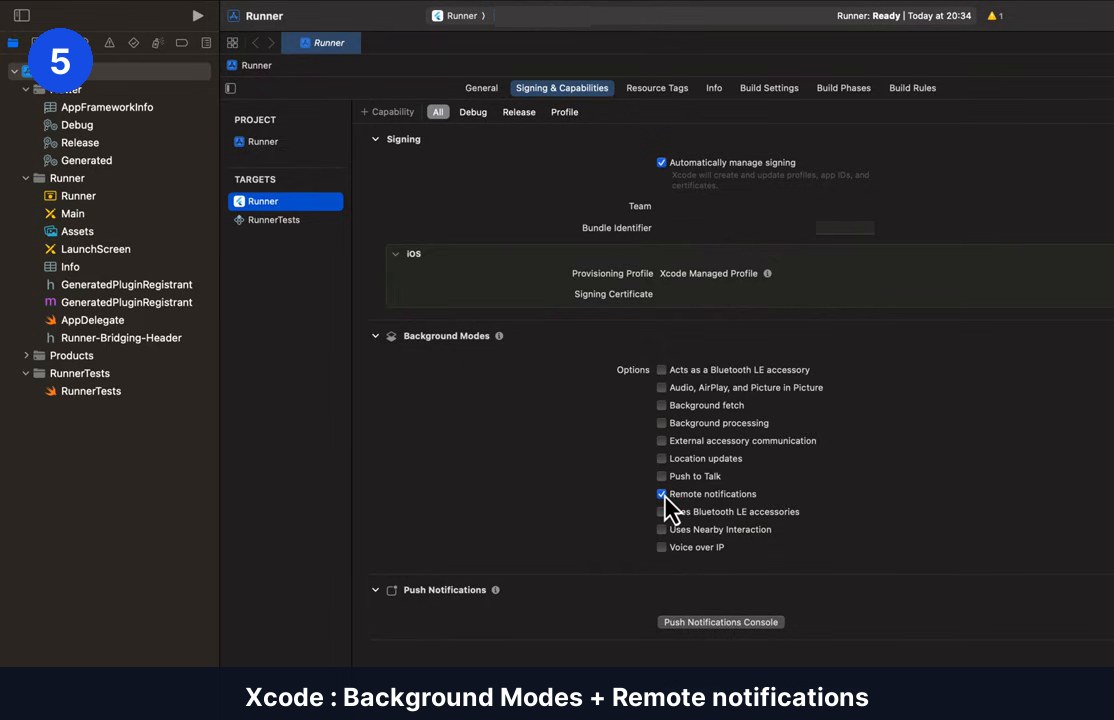
Task: Enable Push to Talk mode
Action: 661,476
